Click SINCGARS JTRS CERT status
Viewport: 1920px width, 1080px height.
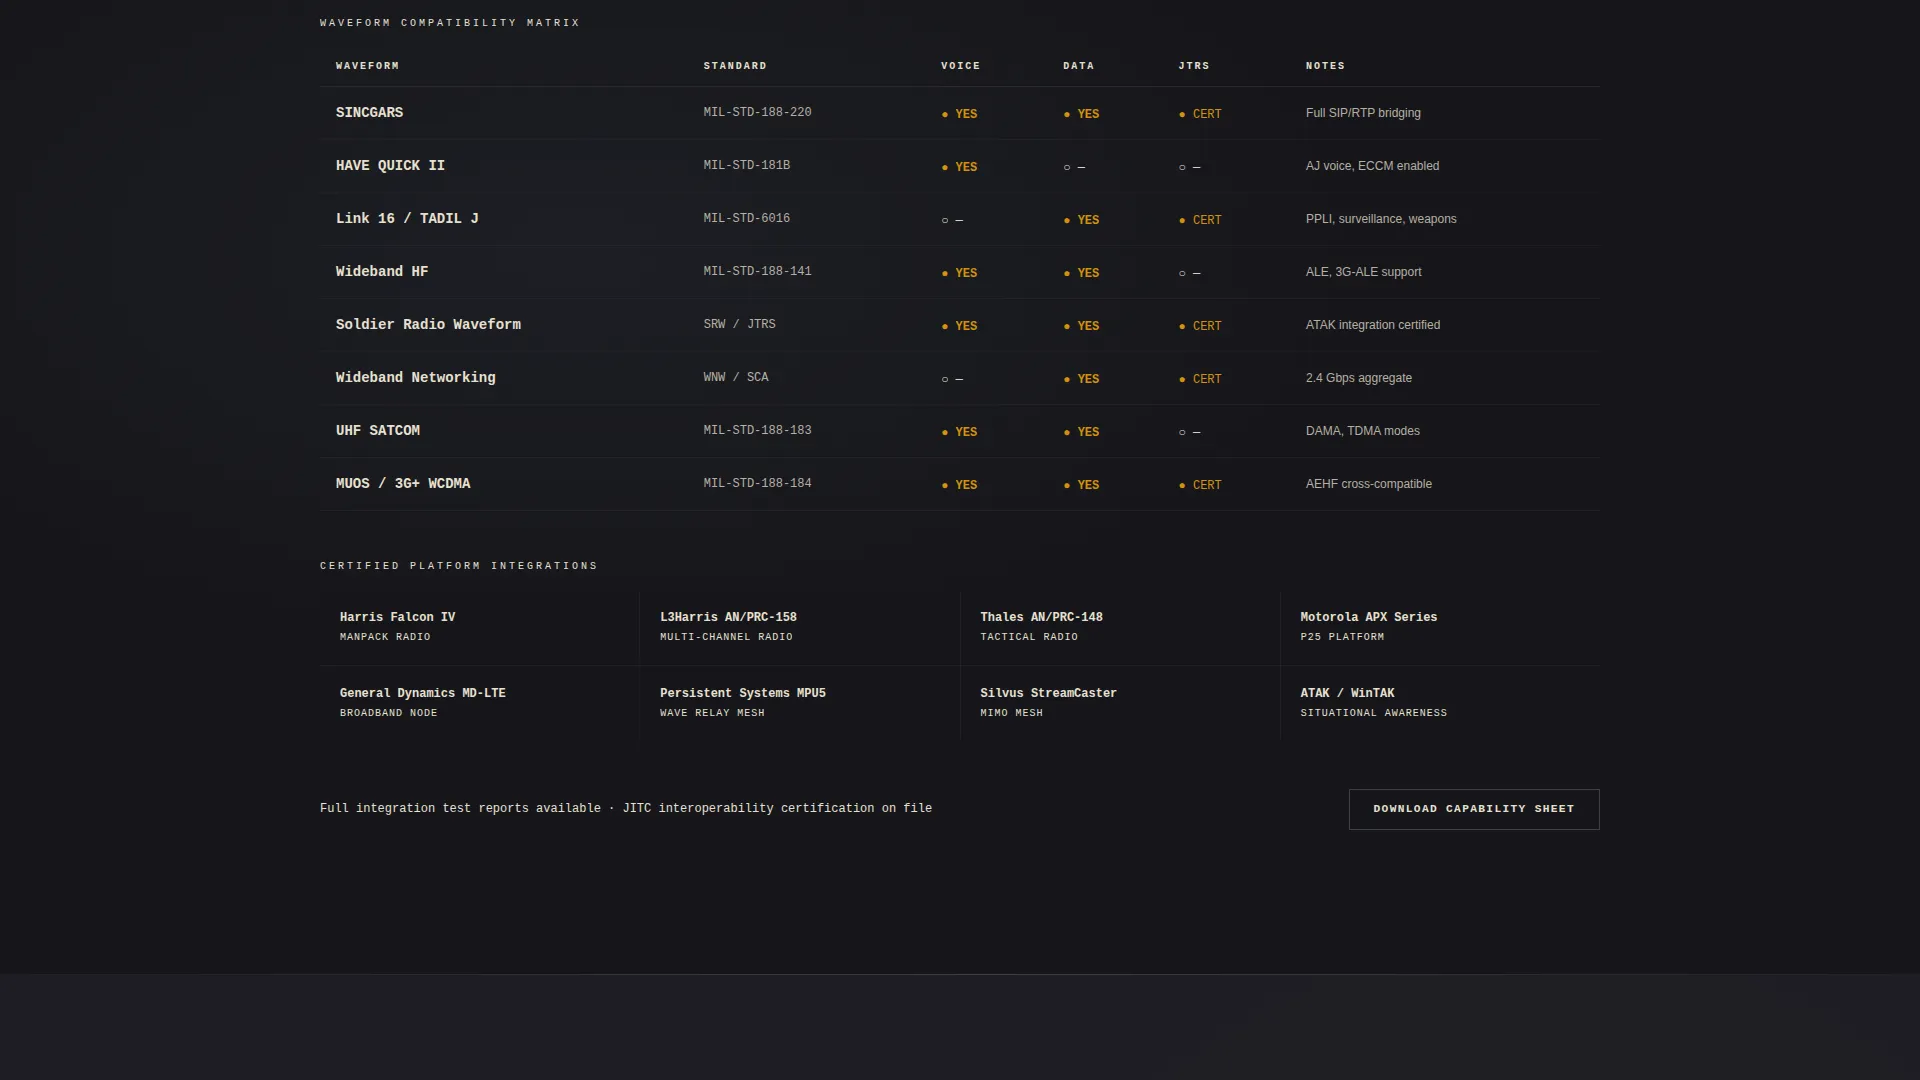[1200, 114]
